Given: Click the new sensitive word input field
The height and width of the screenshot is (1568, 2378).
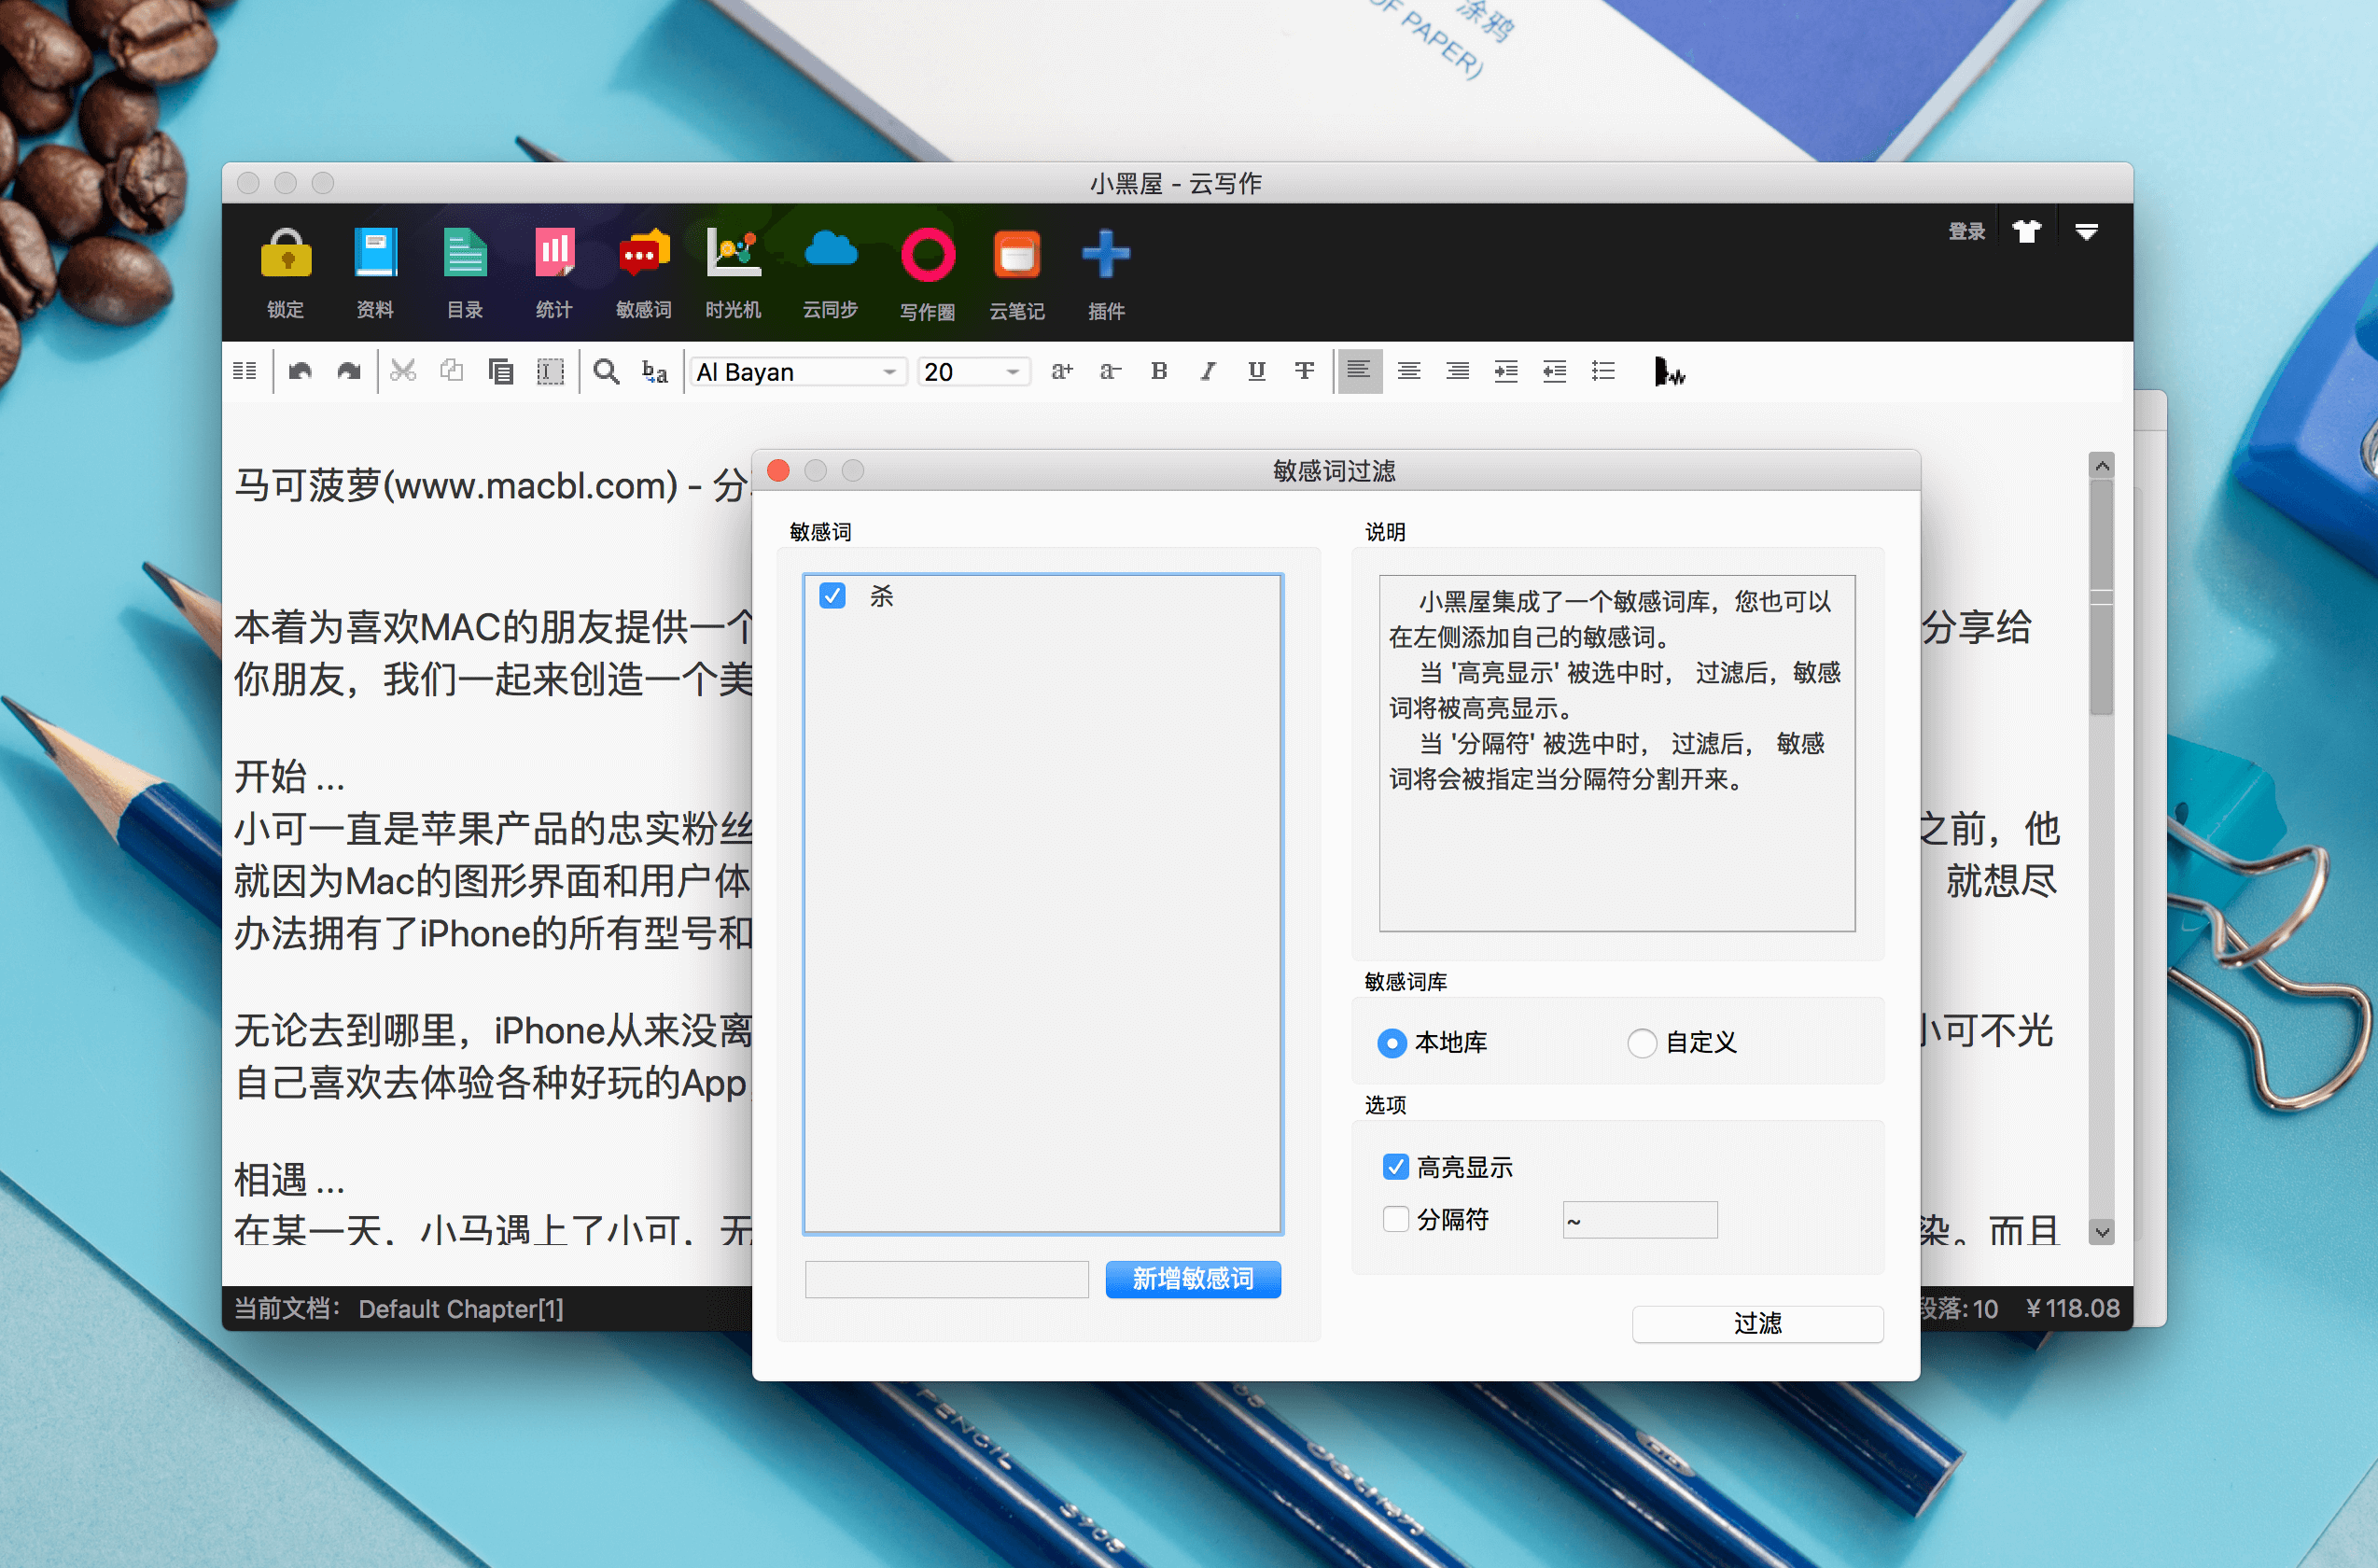Looking at the screenshot, I should click(x=946, y=1279).
